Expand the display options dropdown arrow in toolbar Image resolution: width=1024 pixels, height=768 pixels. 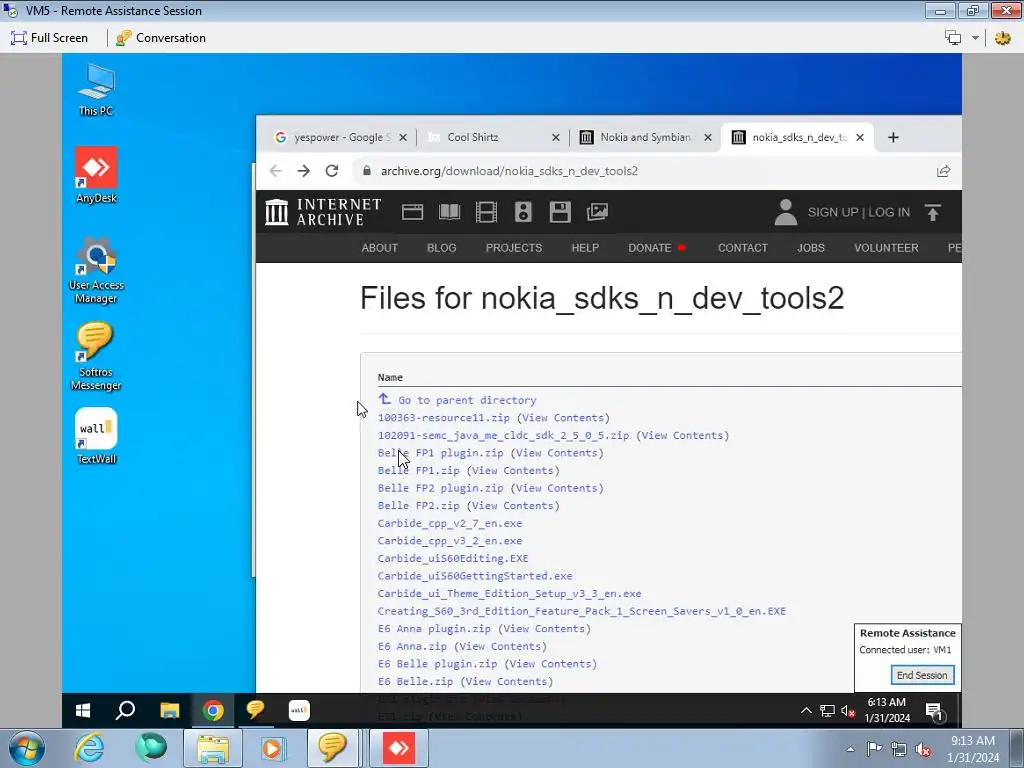[975, 38]
